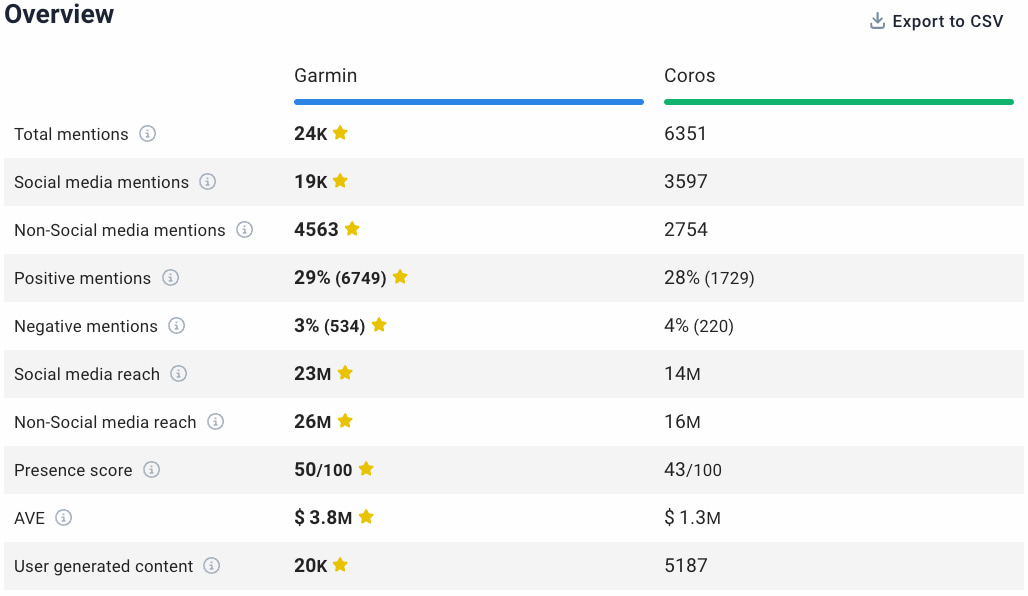Select Coros's green underline bar

pos(838,101)
